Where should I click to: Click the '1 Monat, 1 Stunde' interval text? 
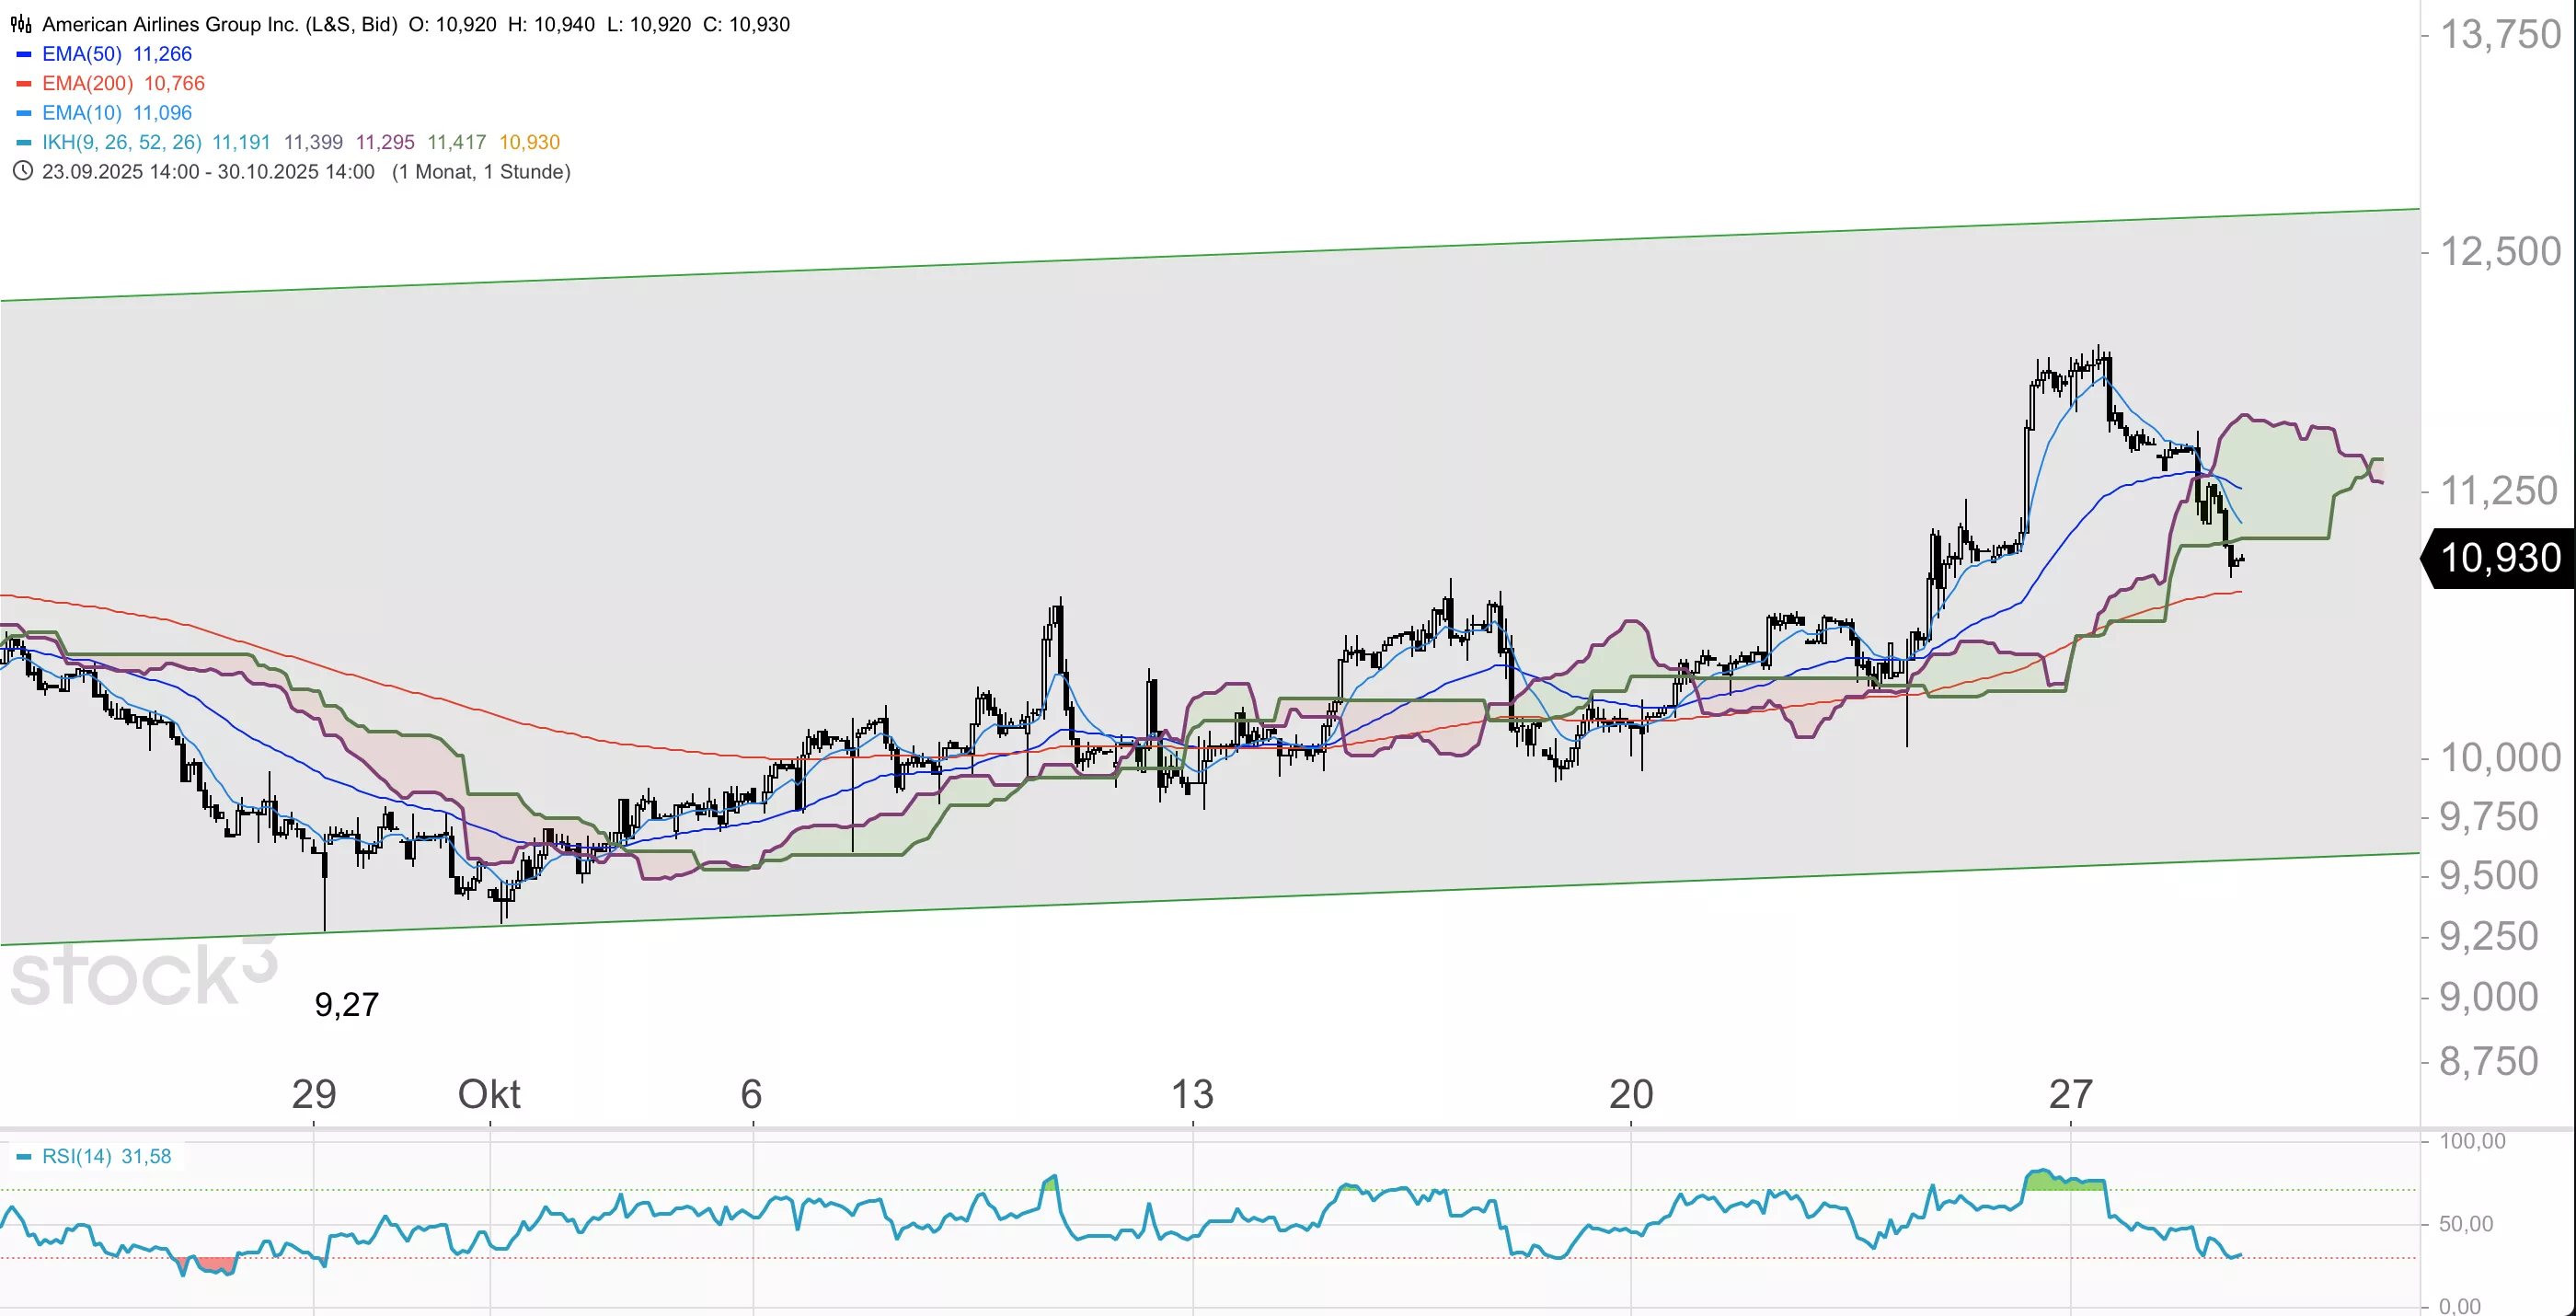coord(481,171)
